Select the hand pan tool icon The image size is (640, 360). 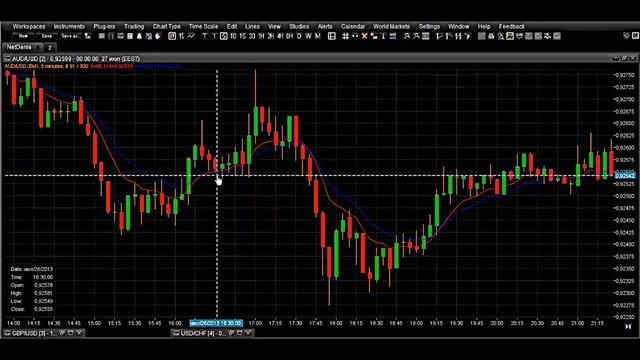pyautogui.click(x=158, y=36)
